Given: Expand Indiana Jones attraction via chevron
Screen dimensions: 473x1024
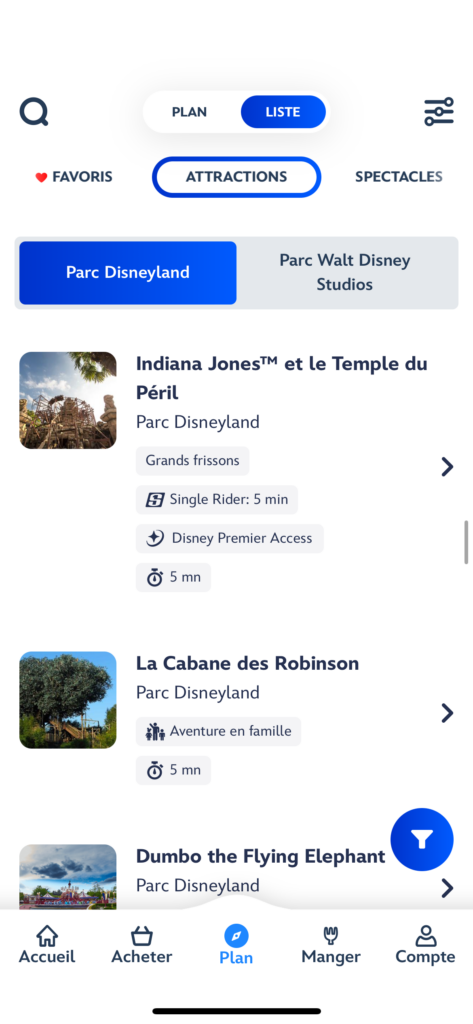Looking at the screenshot, I should click(x=447, y=466).
